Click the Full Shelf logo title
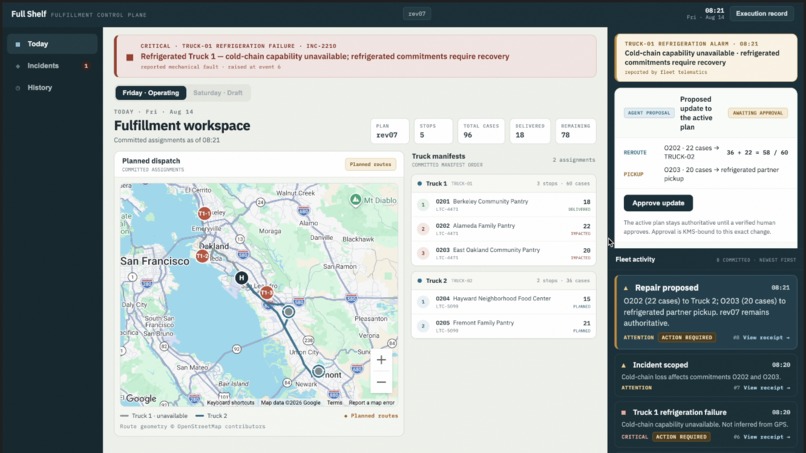Viewport: 806px width, 453px height. (29, 14)
